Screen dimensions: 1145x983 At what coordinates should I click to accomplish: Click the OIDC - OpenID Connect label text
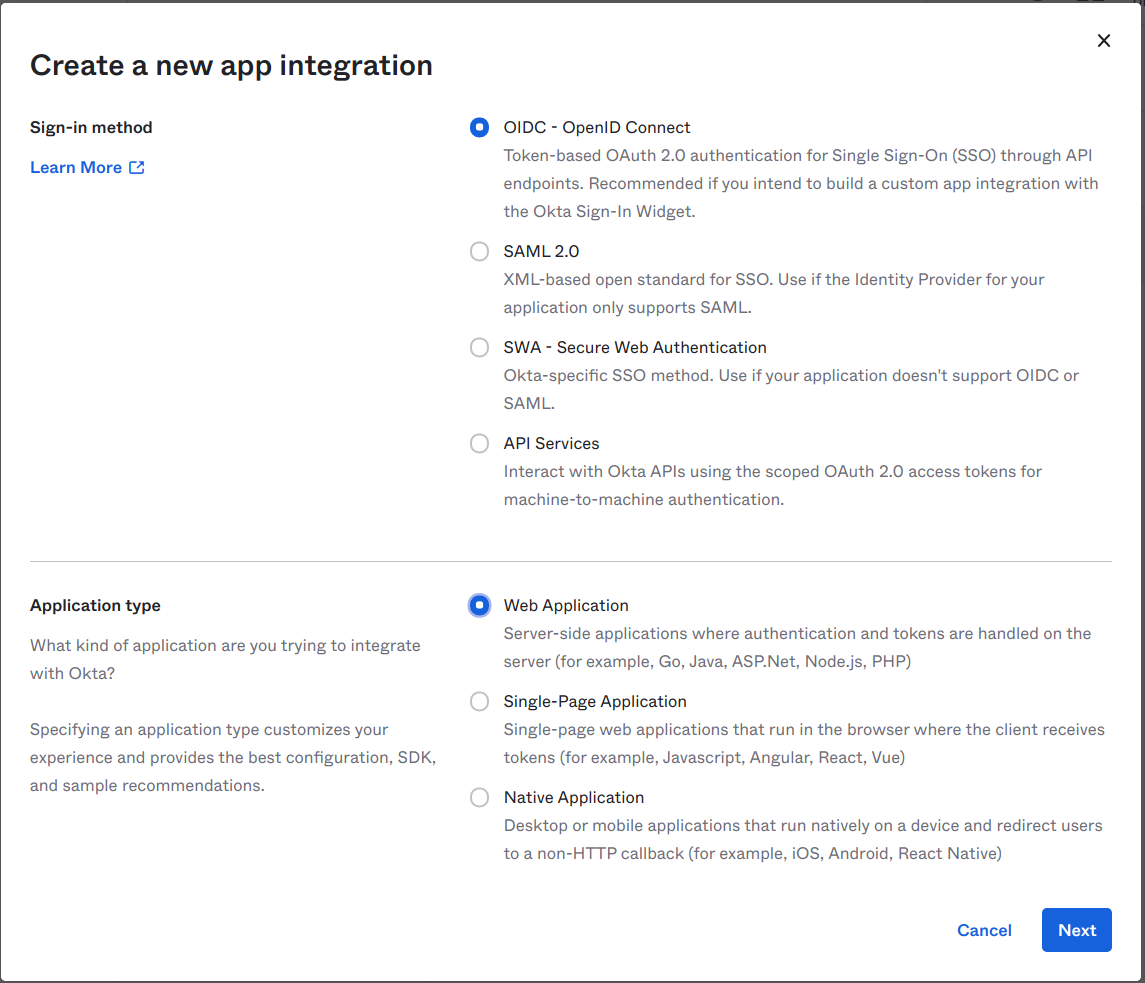[596, 127]
